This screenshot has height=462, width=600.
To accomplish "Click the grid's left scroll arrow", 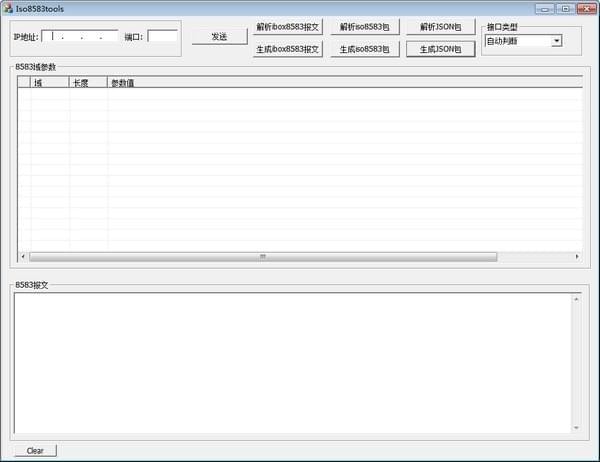I will [x=23, y=256].
